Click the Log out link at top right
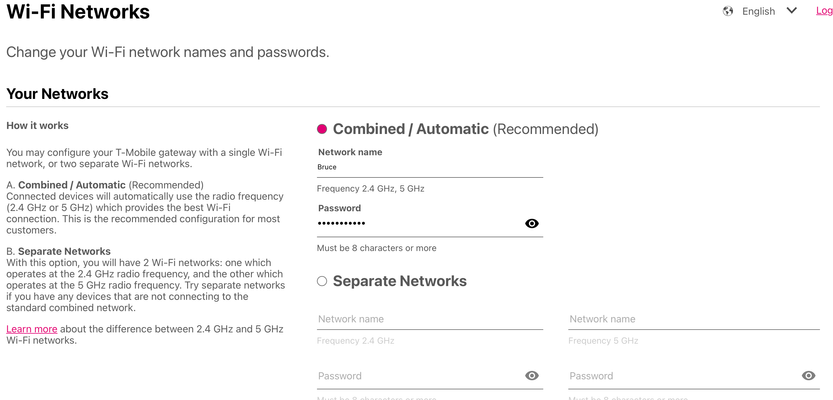 824,11
